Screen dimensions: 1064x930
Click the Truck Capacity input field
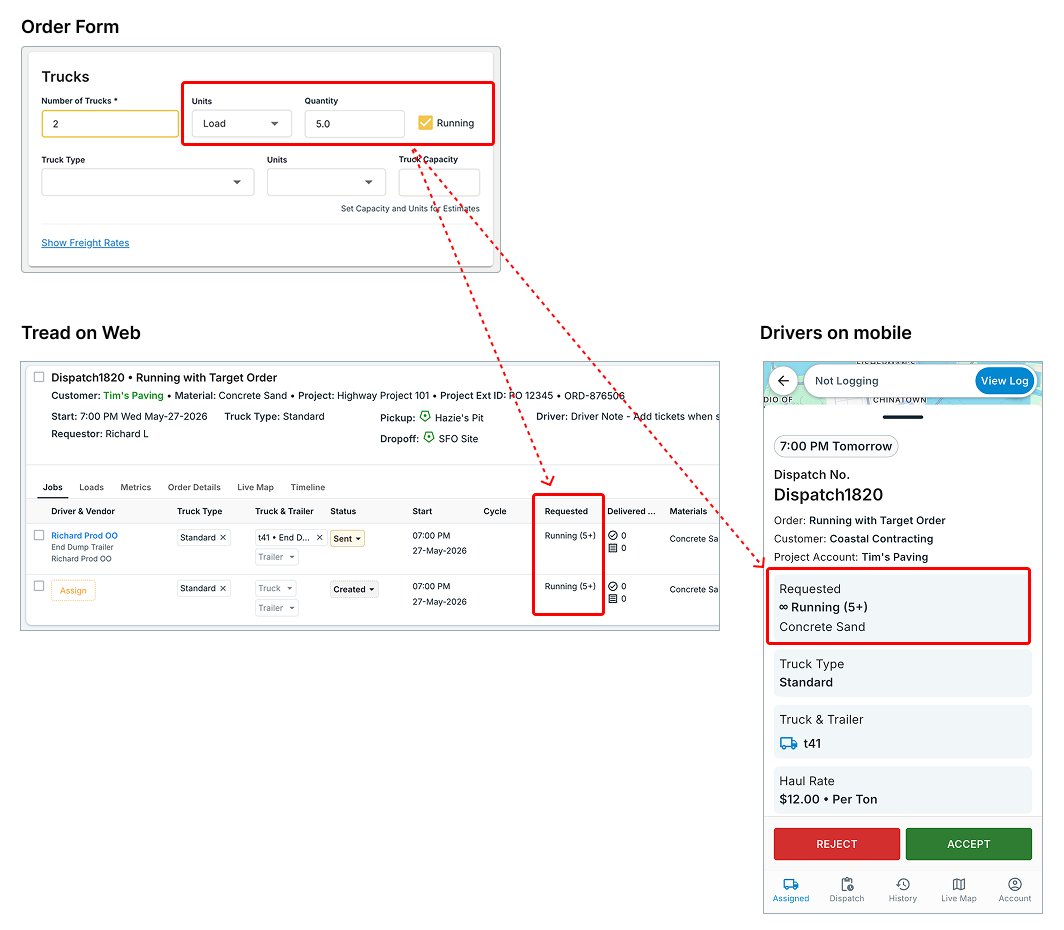[439, 182]
